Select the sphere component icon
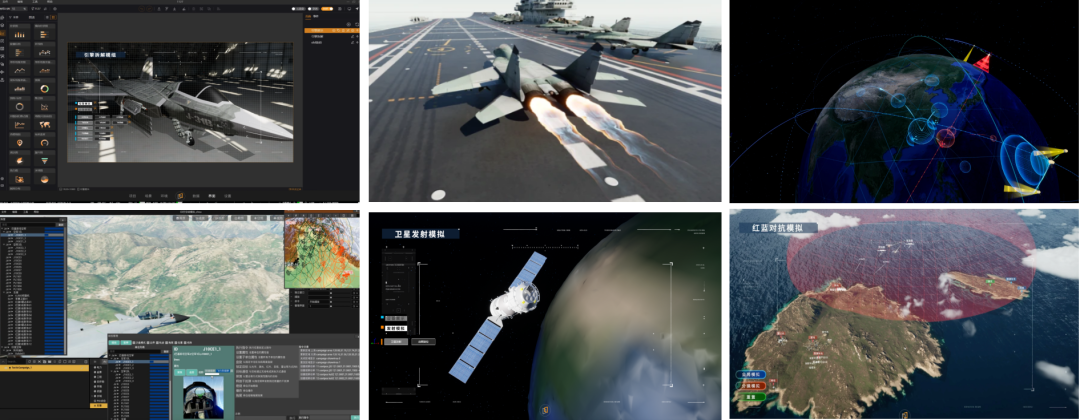The height and width of the screenshot is (420, 1080). pyautogui.click(x=44, y=179)
